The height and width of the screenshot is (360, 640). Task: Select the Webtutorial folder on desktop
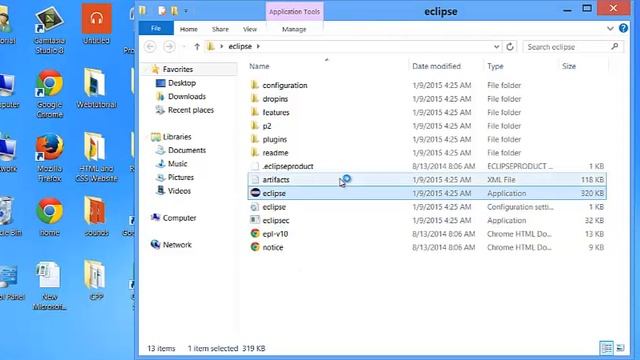click(x=96, y=88)
